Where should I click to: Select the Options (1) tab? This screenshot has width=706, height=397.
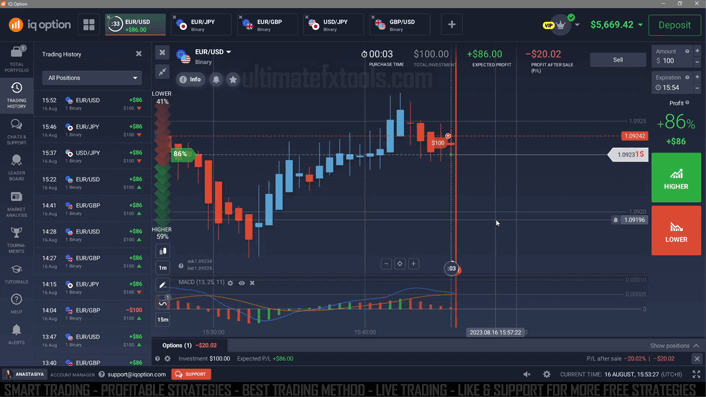coord(190,346)
